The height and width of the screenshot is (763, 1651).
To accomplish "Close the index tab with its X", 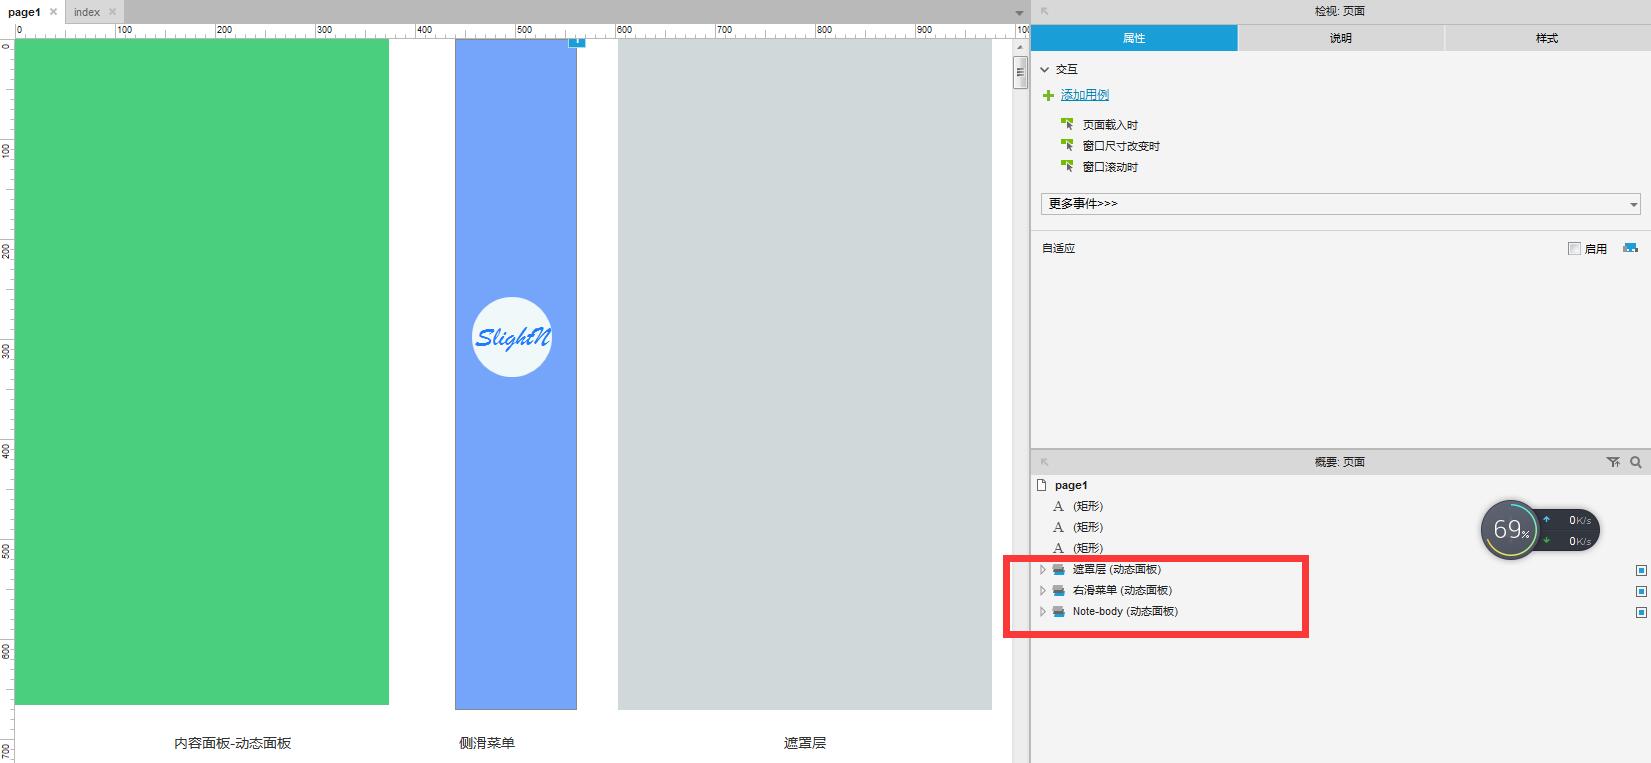I will pos(112,12).
